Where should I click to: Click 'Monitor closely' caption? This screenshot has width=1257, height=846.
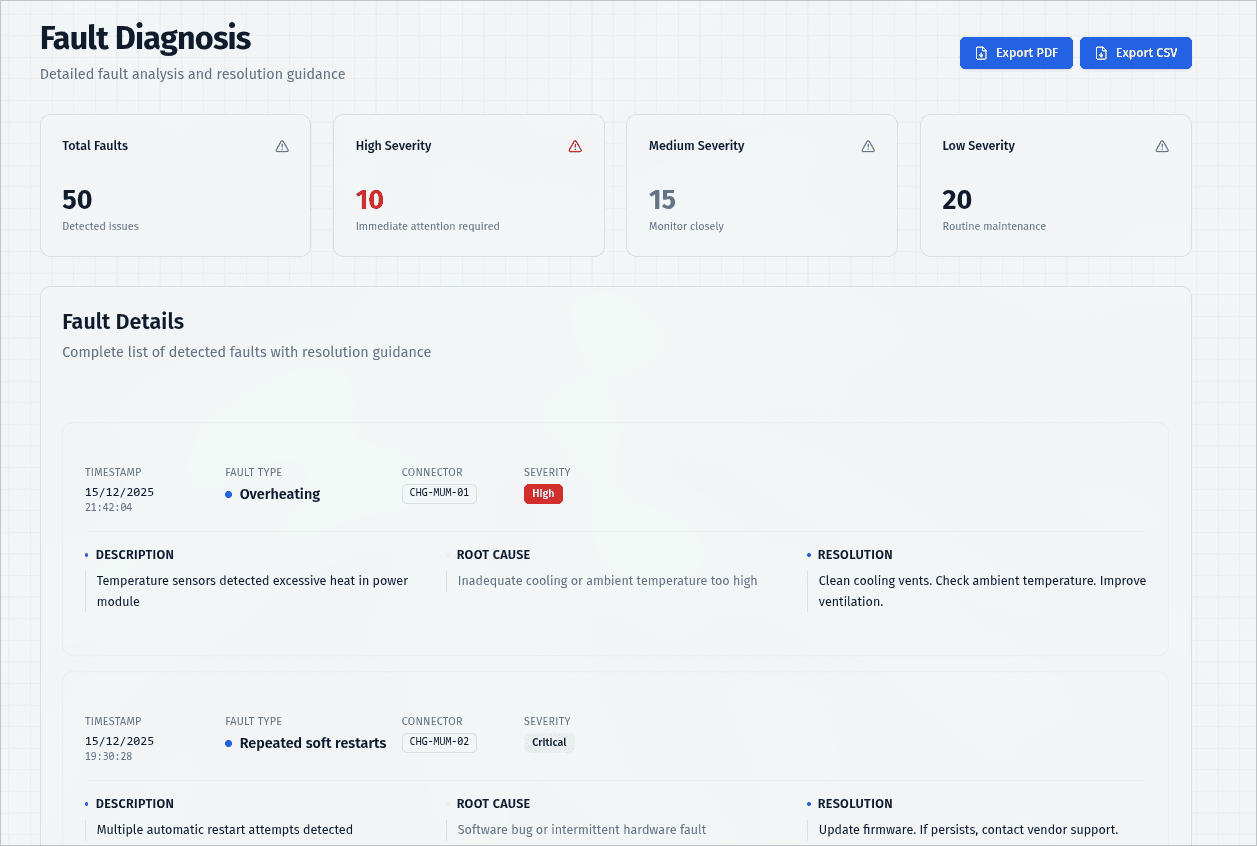tap(686, 226)
